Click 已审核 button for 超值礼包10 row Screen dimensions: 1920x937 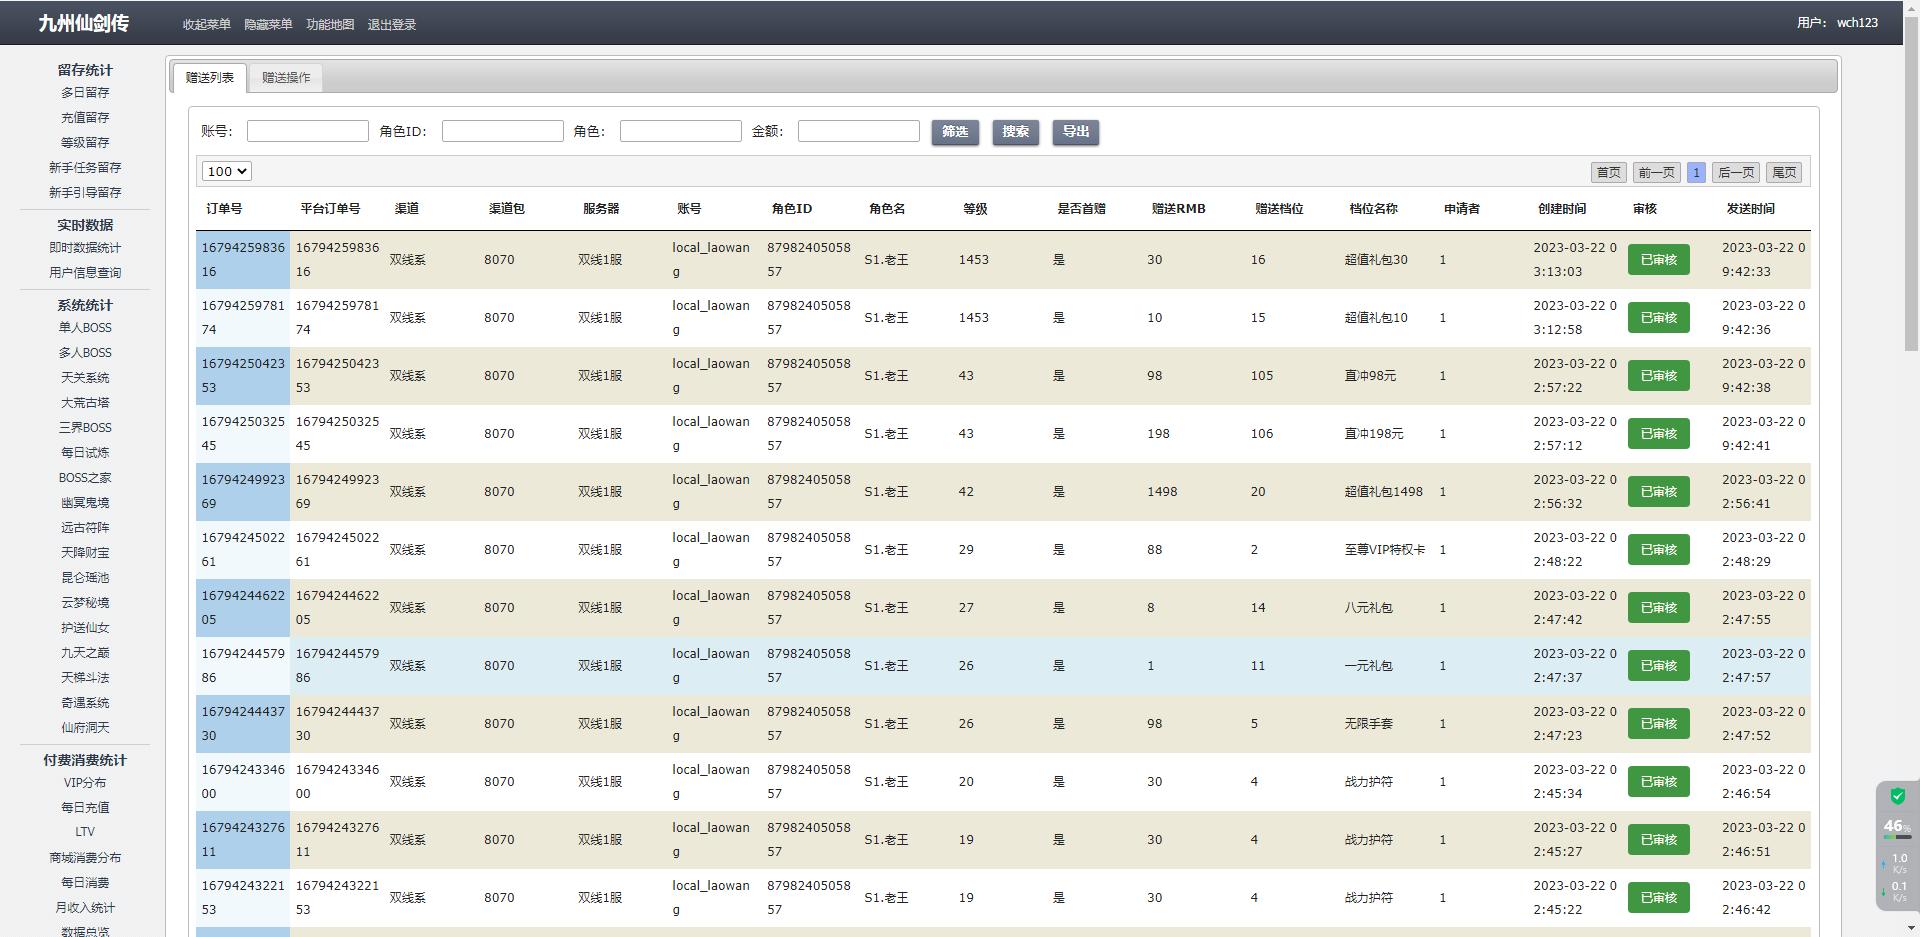(1659, 318)
